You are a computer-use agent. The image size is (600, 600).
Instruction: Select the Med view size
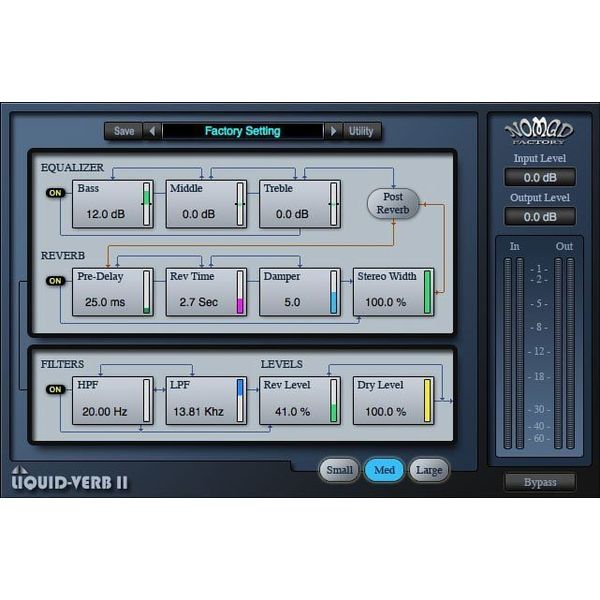click(384, 470)
